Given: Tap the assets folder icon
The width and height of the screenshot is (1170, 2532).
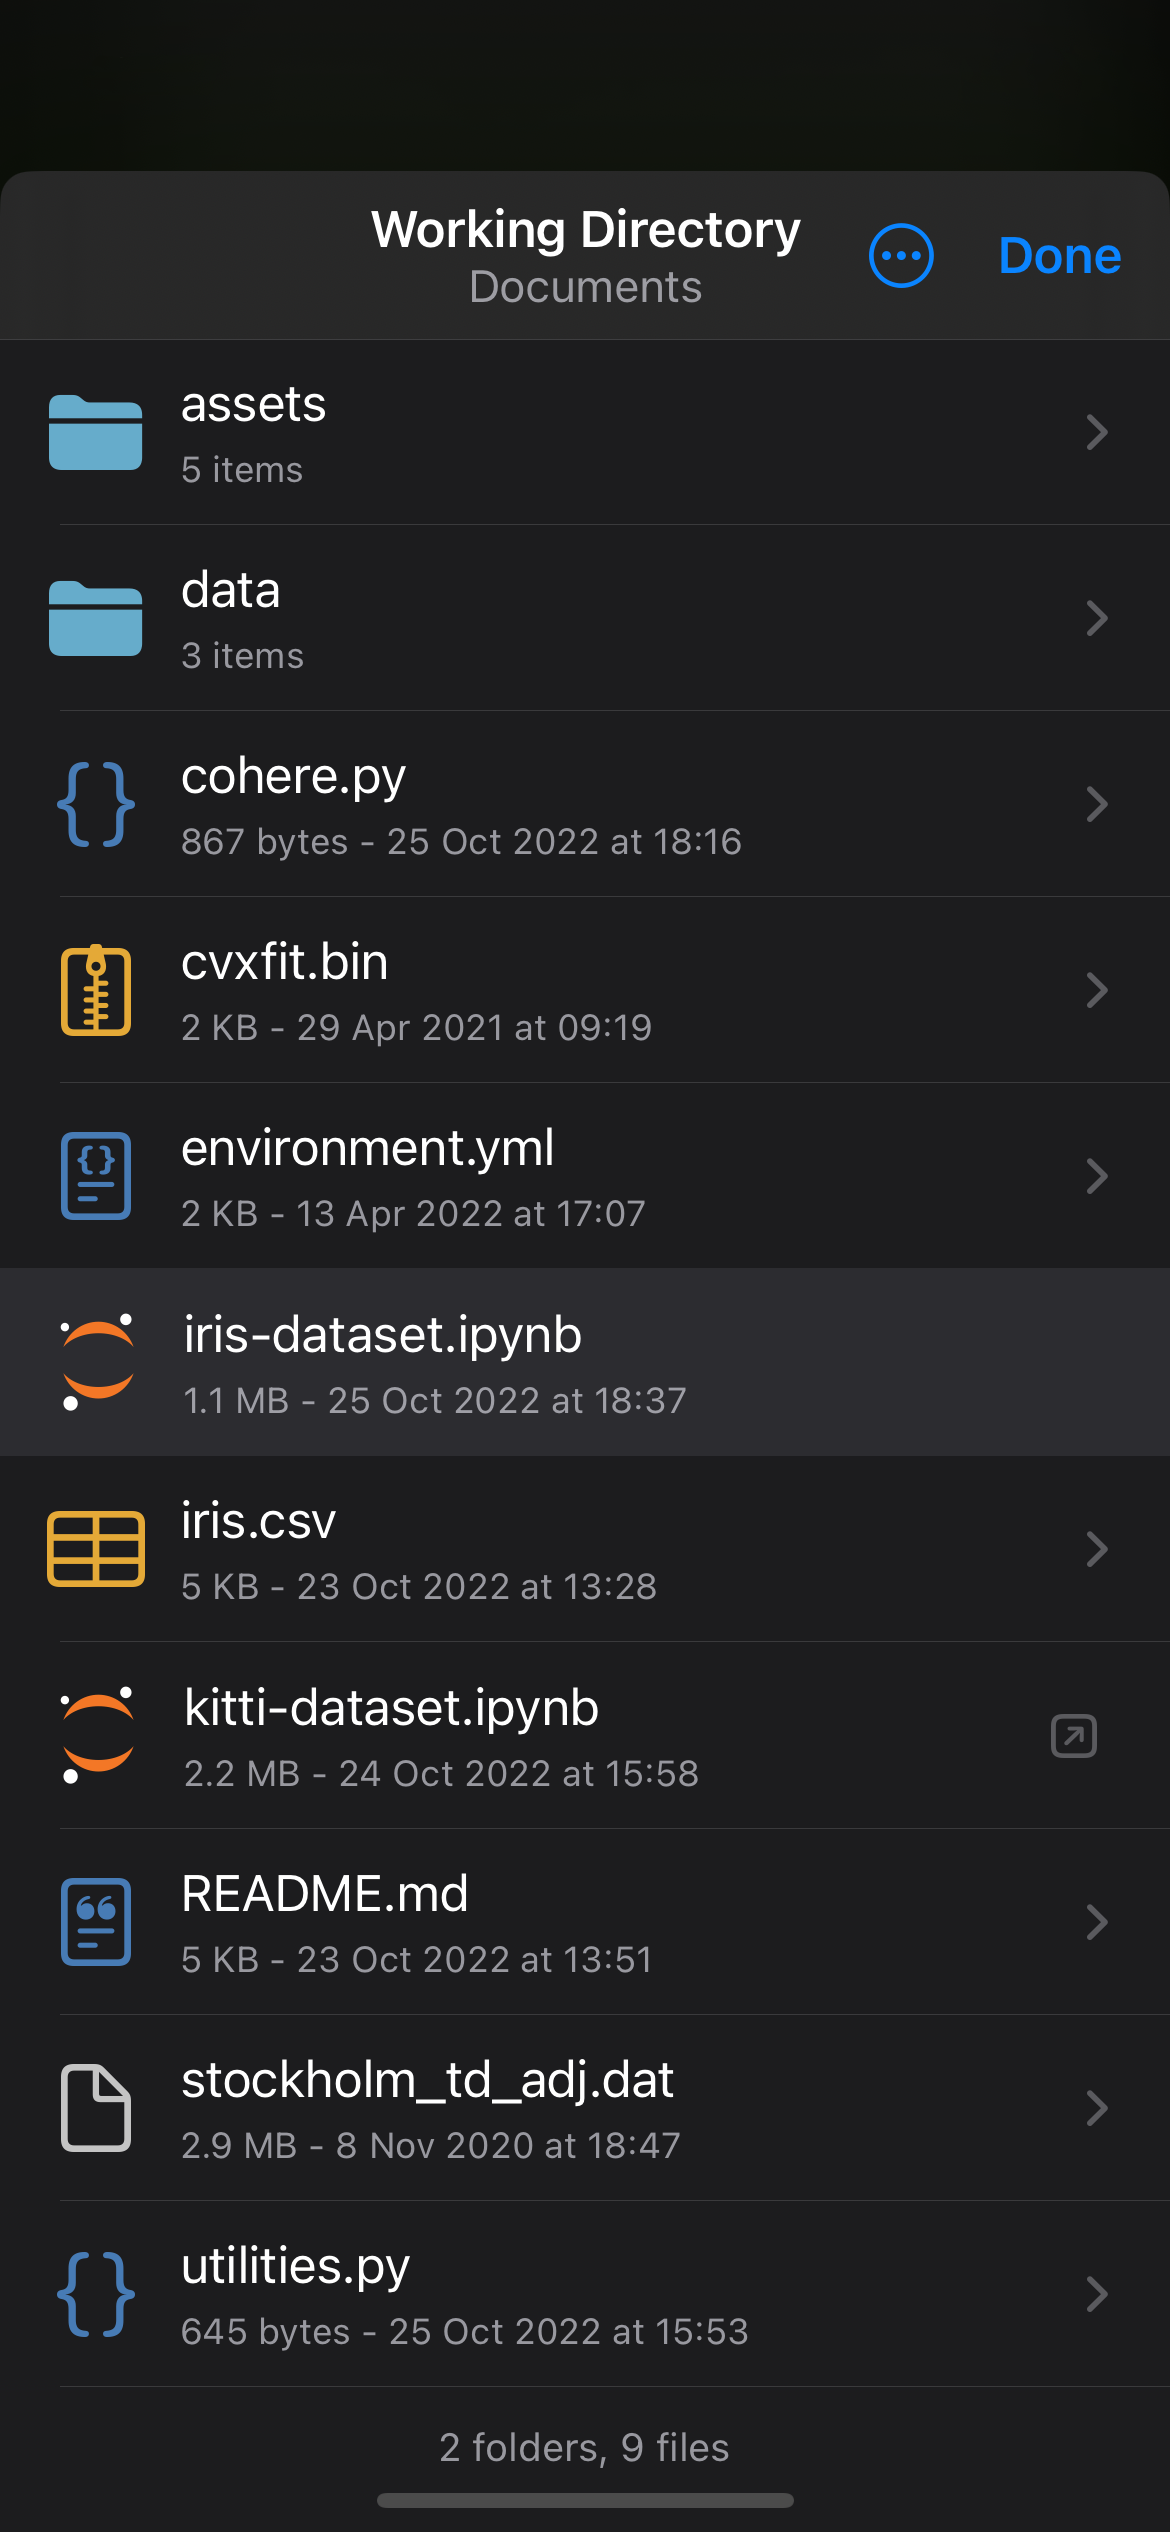Looking at the screenshot, I should [x=96, y=433].
